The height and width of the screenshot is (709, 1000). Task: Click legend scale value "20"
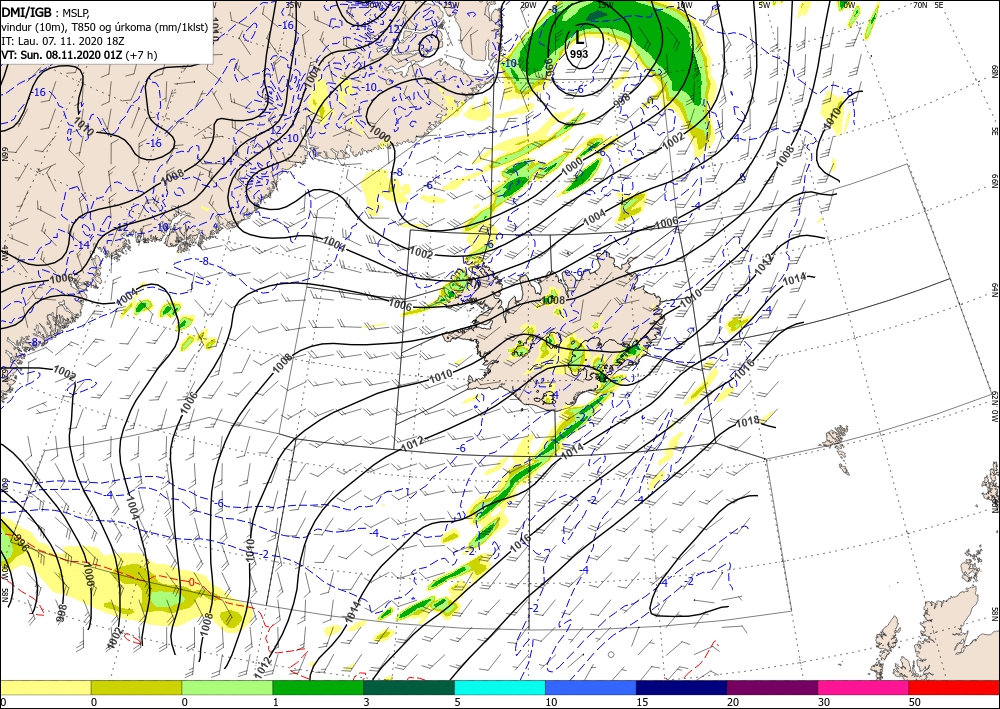733,702
